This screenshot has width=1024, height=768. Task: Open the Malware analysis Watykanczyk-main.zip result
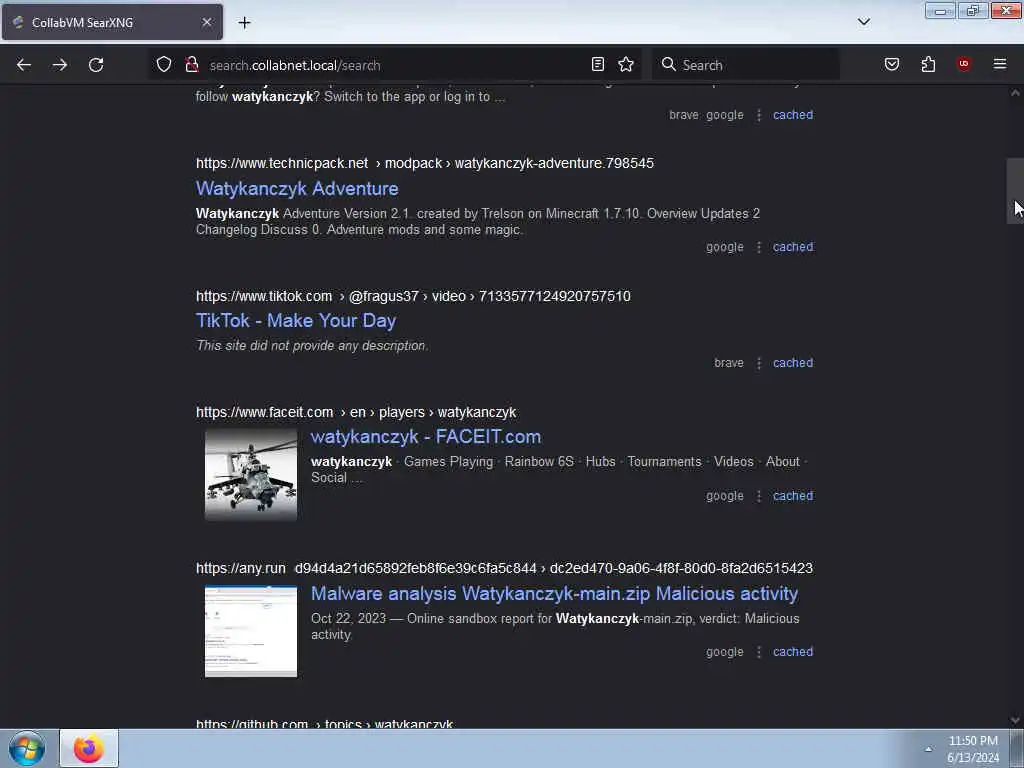(554, 594)
